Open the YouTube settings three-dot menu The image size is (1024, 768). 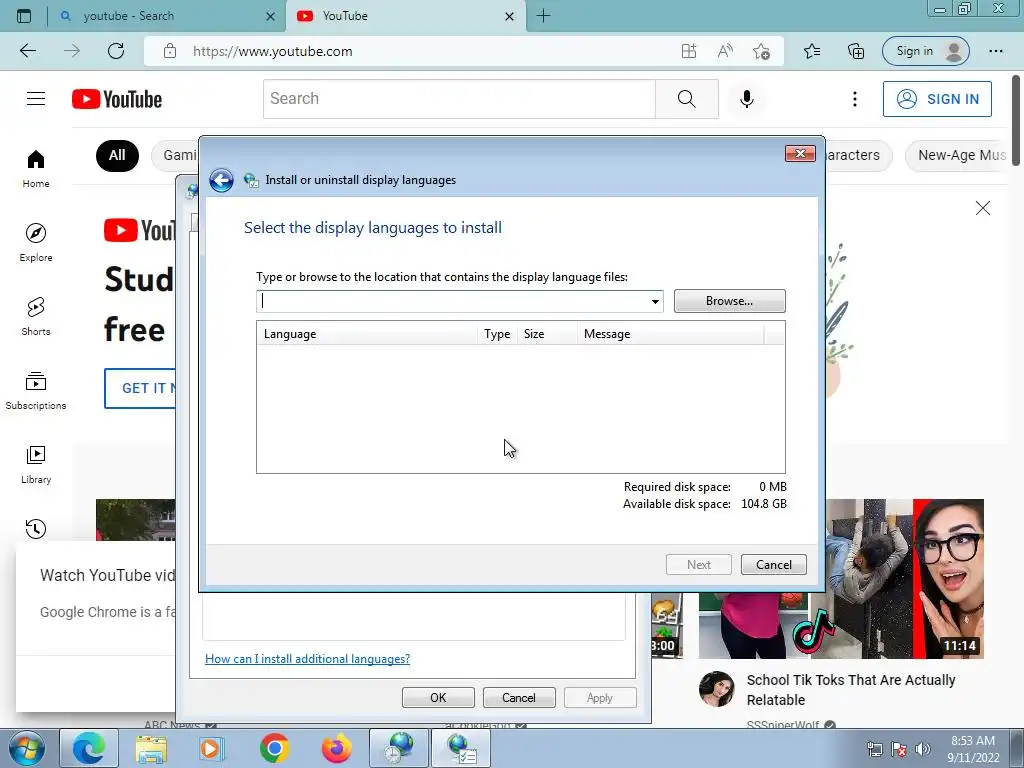tap(855, 99)
